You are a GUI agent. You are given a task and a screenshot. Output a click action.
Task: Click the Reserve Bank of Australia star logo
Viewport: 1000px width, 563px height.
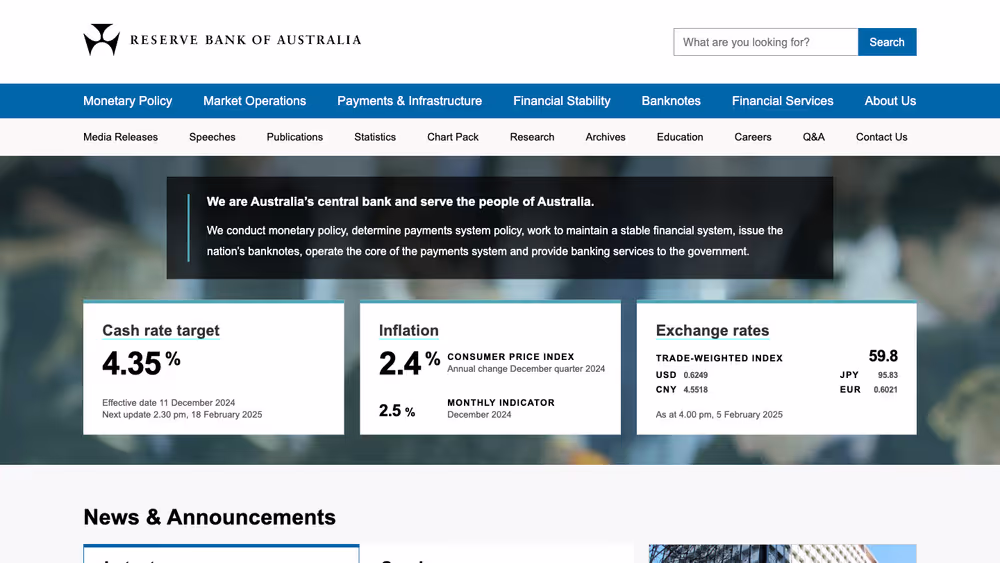[x=101, y=40]
